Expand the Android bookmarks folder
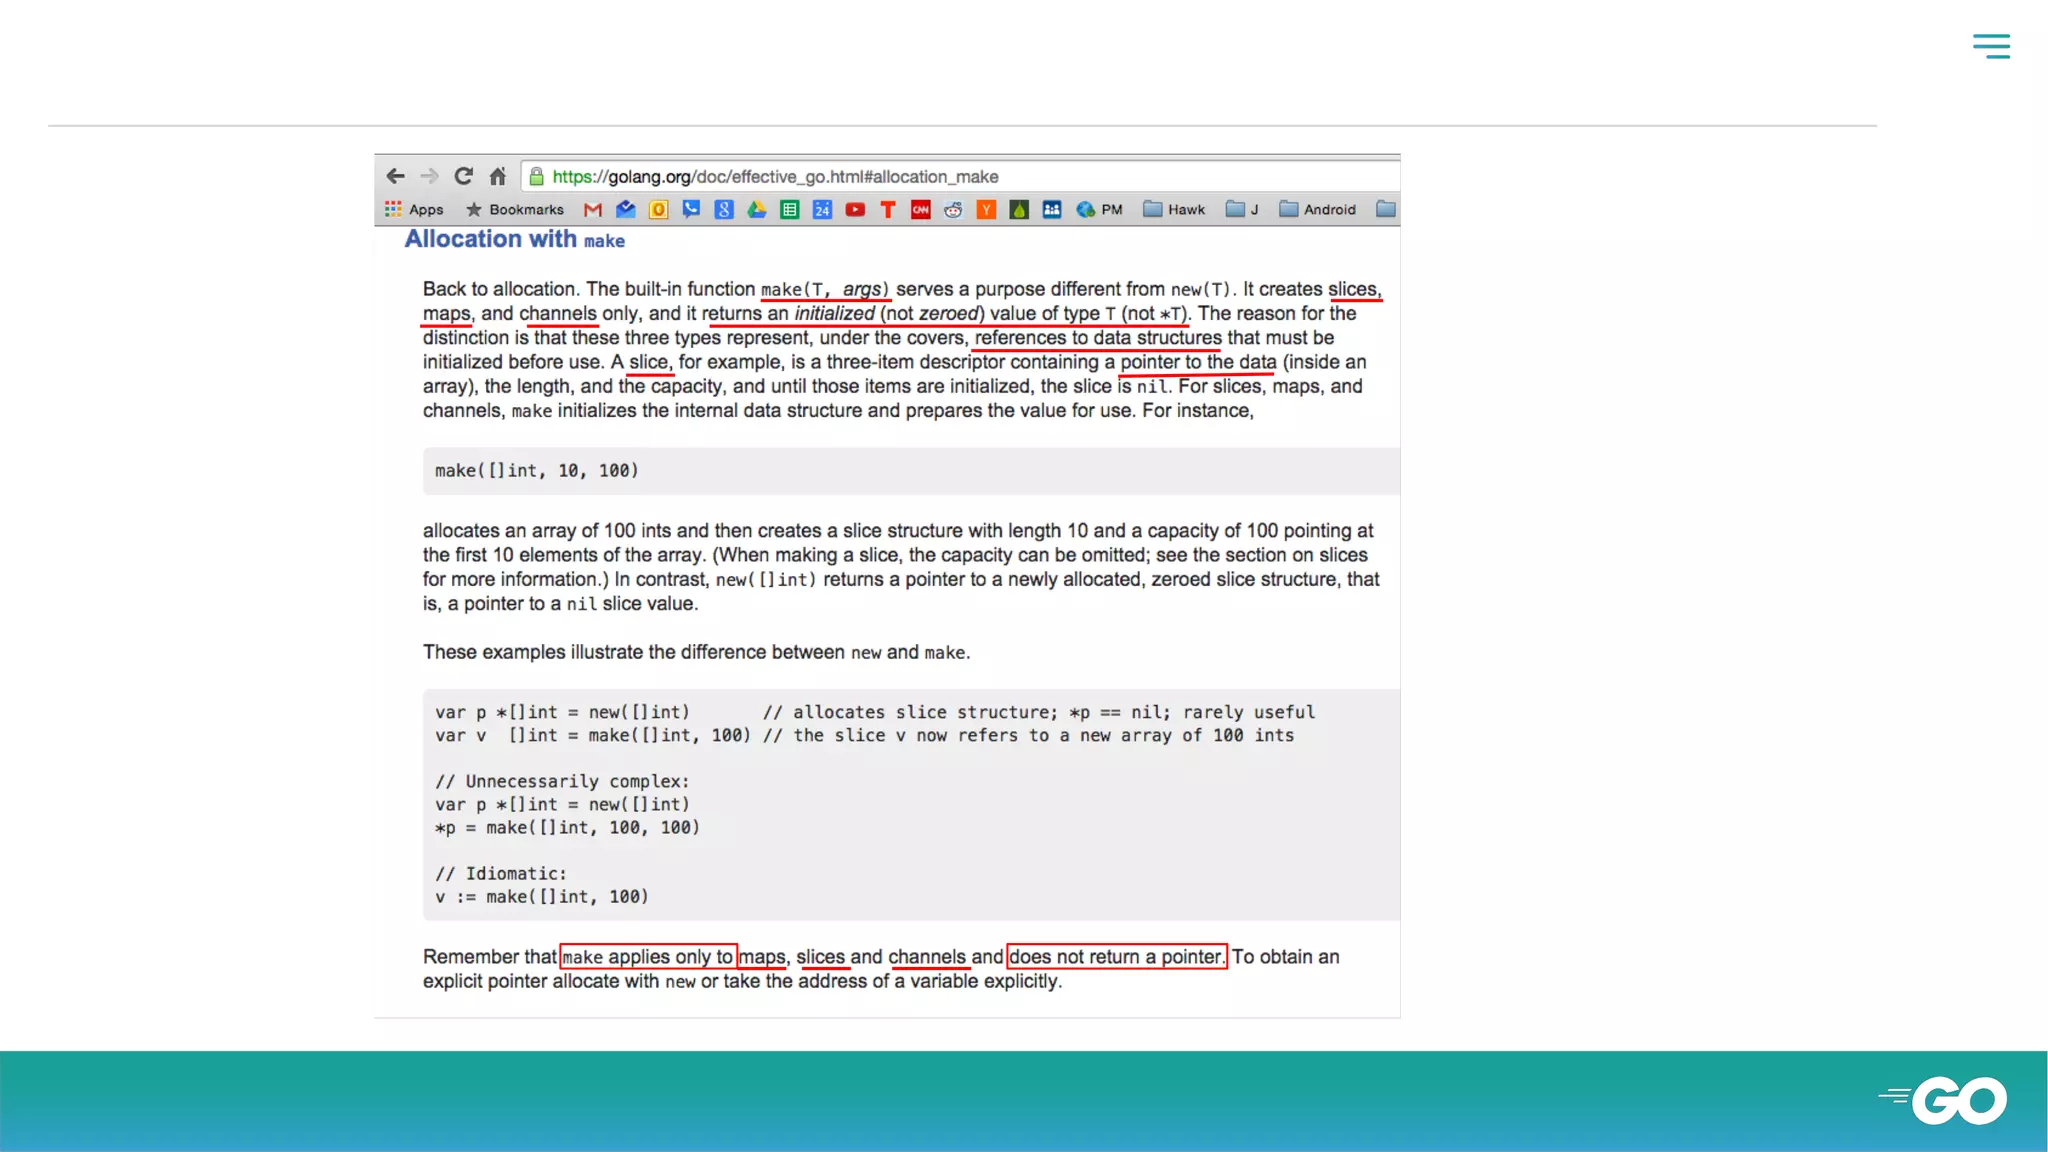2048x1152 pixels. [x=1318, y=210]
